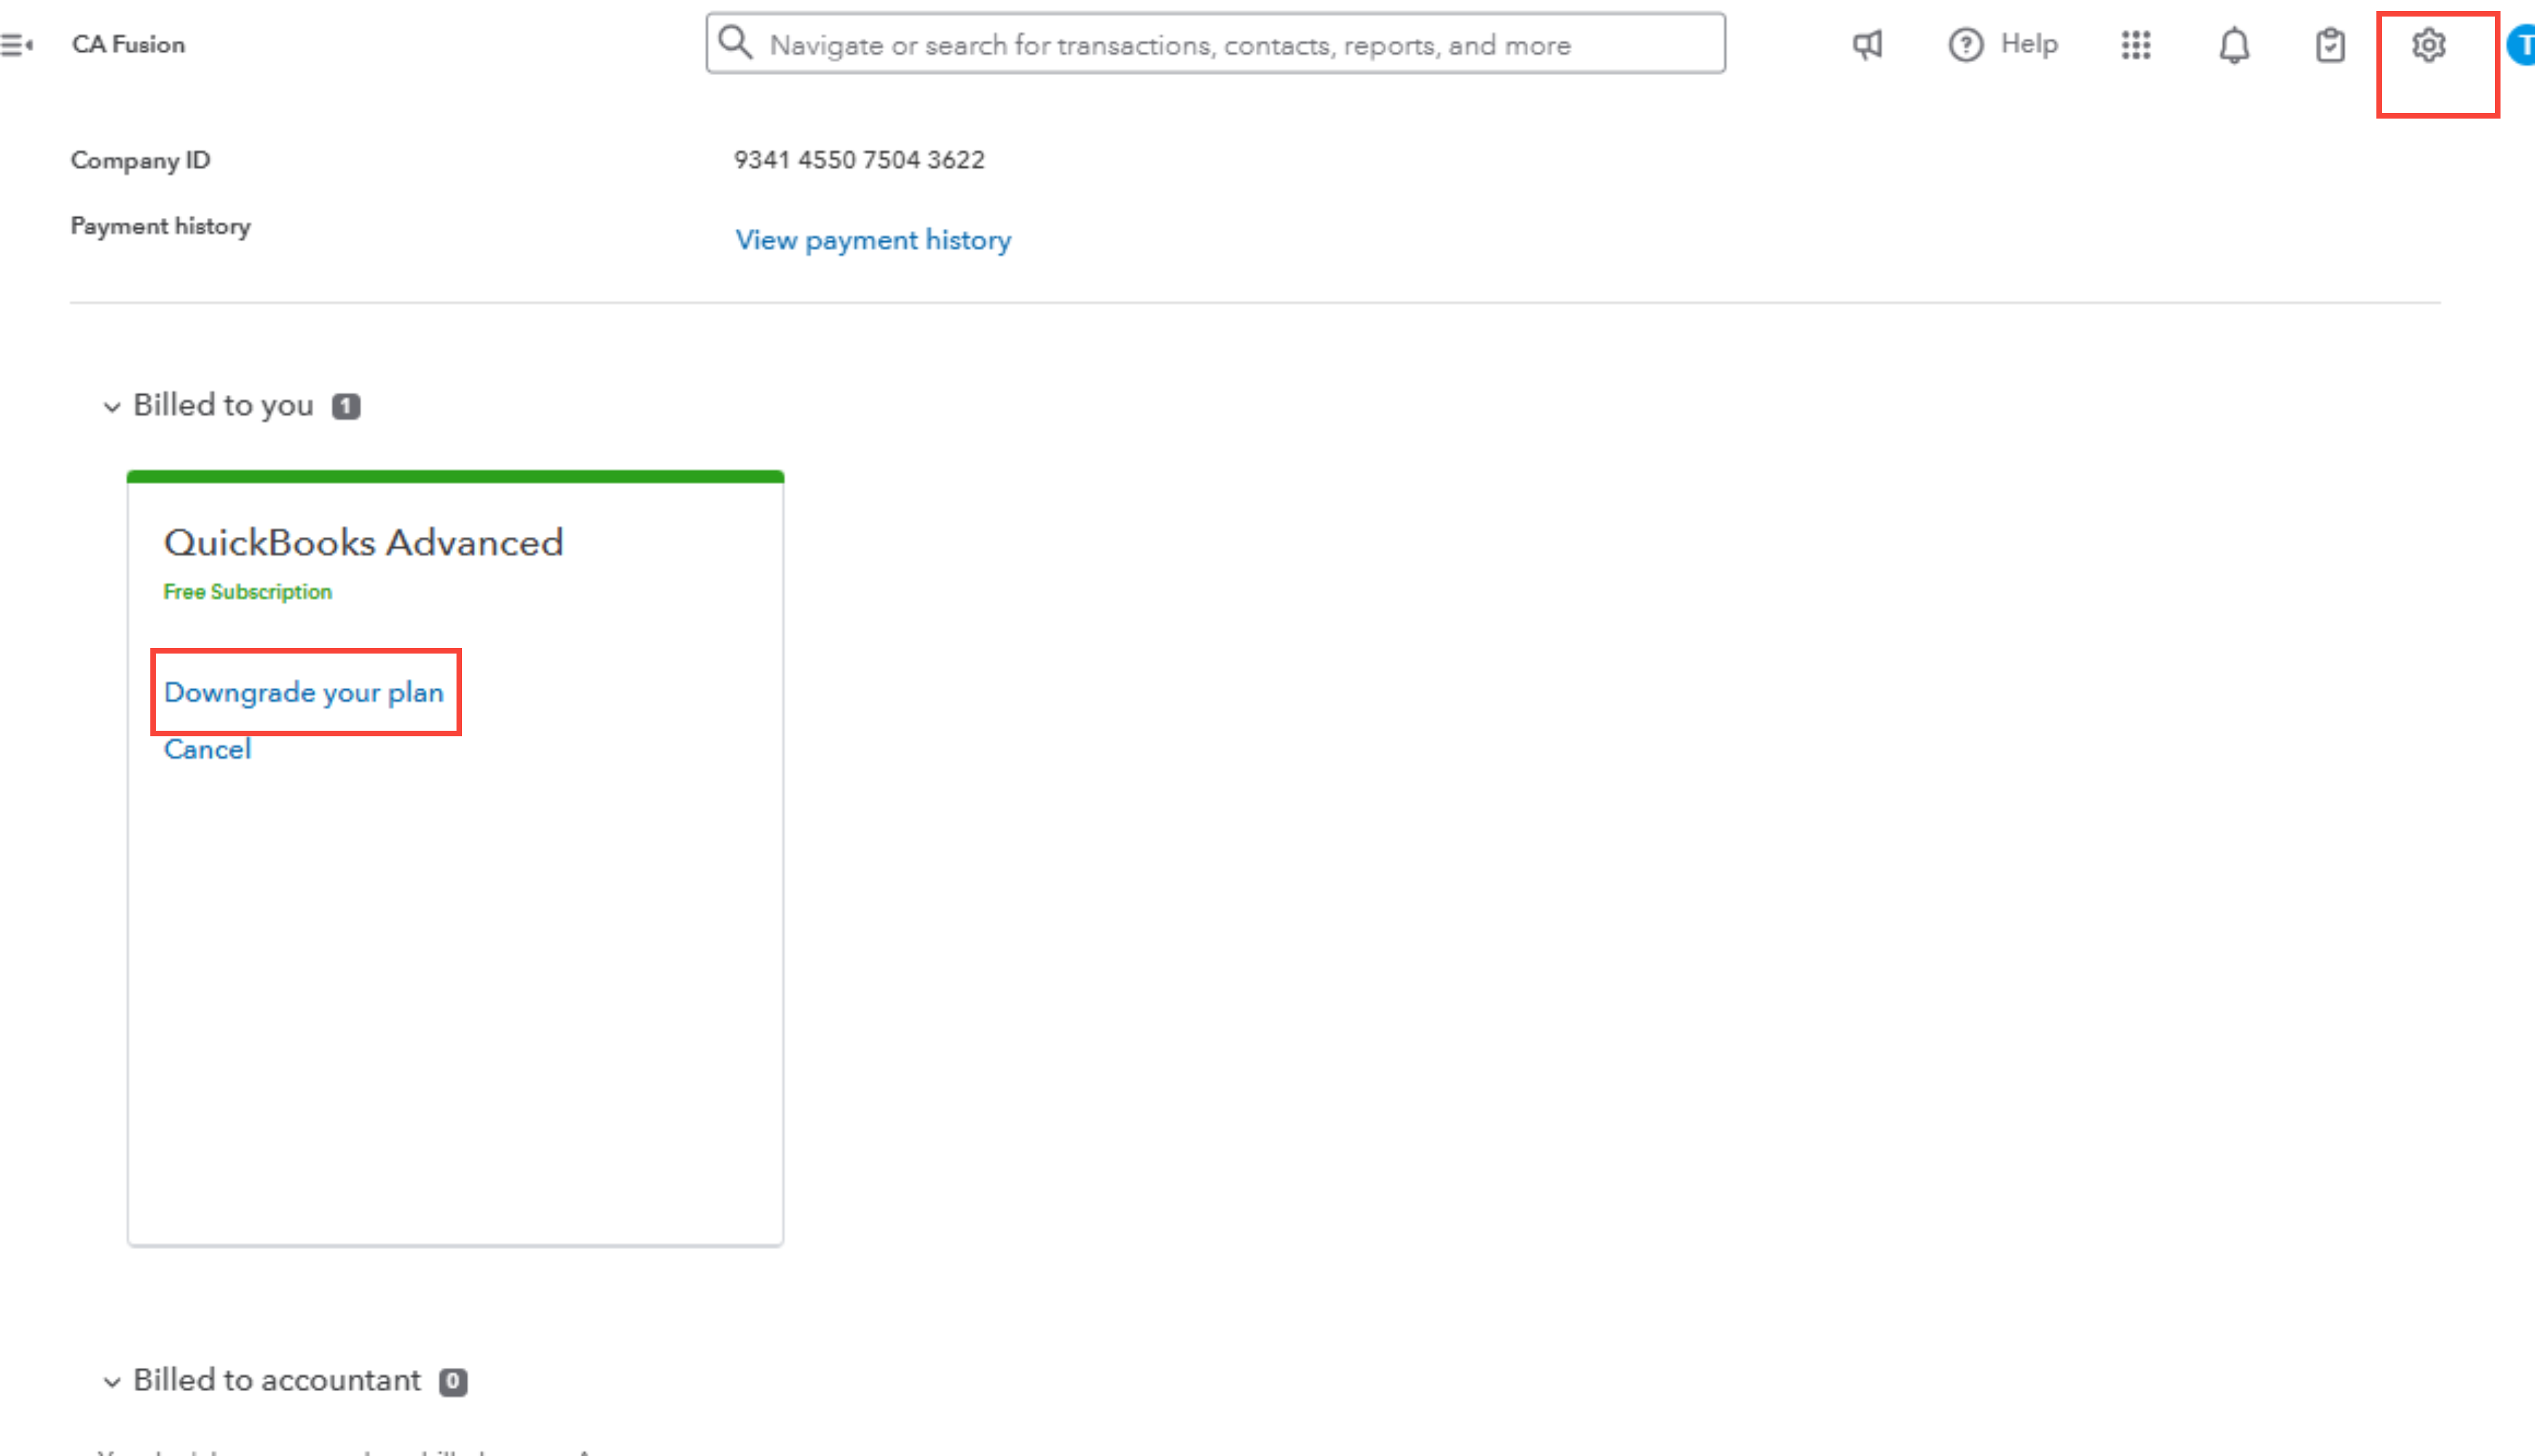
Task: Open the notifications bell icon
Action: click(x=2234, y=46)
